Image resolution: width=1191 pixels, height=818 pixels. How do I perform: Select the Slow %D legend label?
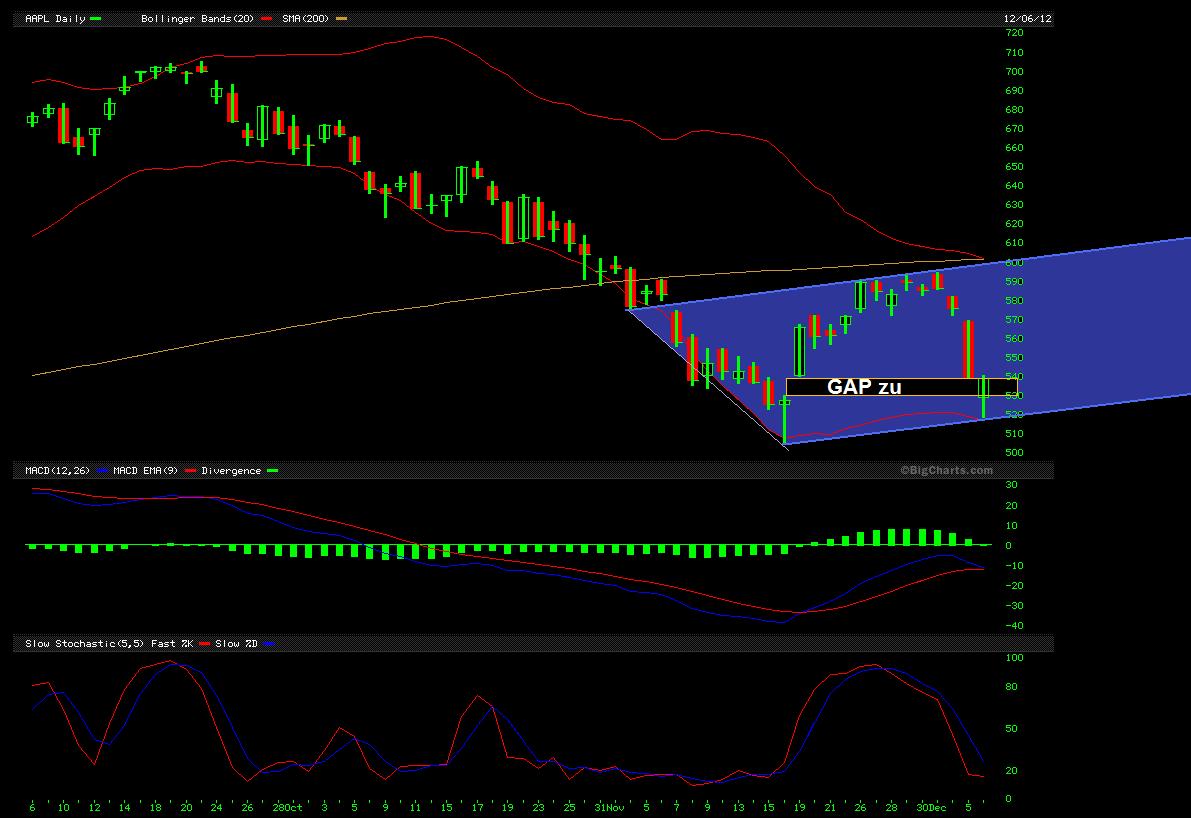[x=236, y=643]
